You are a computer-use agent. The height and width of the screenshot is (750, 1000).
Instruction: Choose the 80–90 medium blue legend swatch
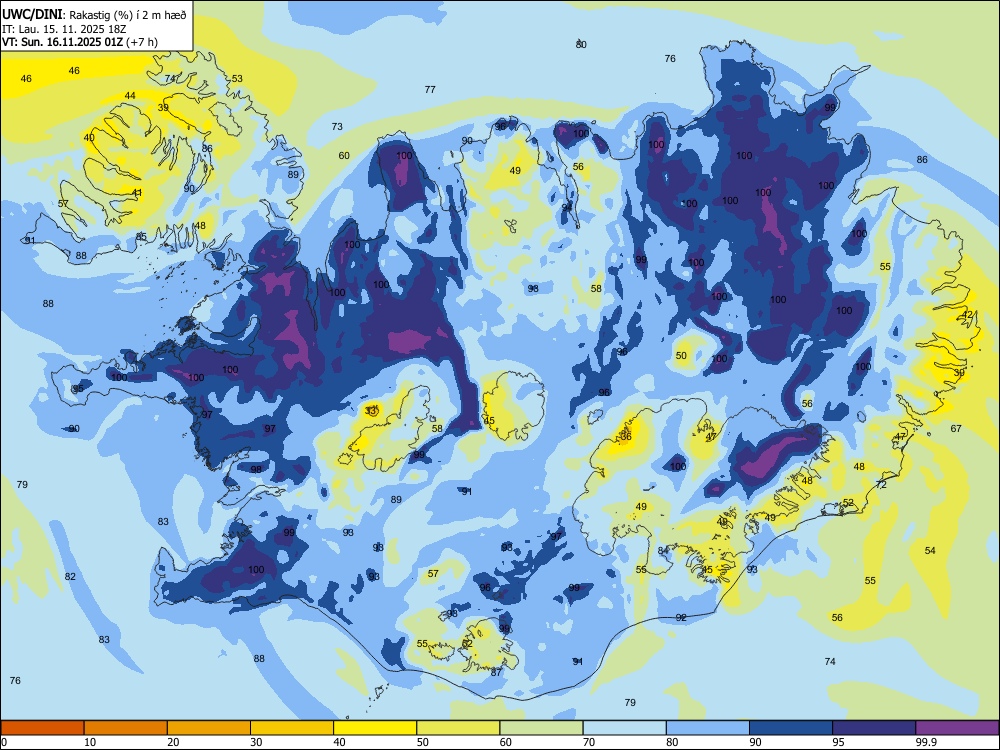[x=708, y=728]
